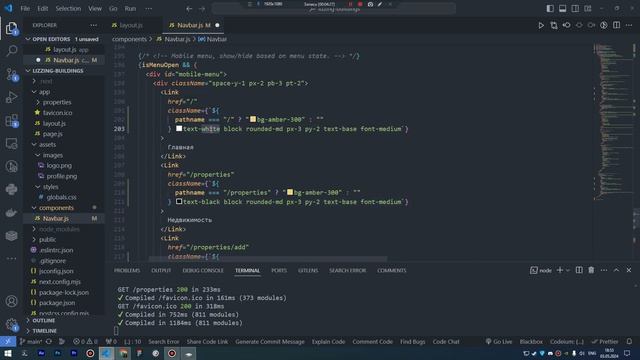
Task: Click Find Bugs in status bar
Action: pos(413,341)
